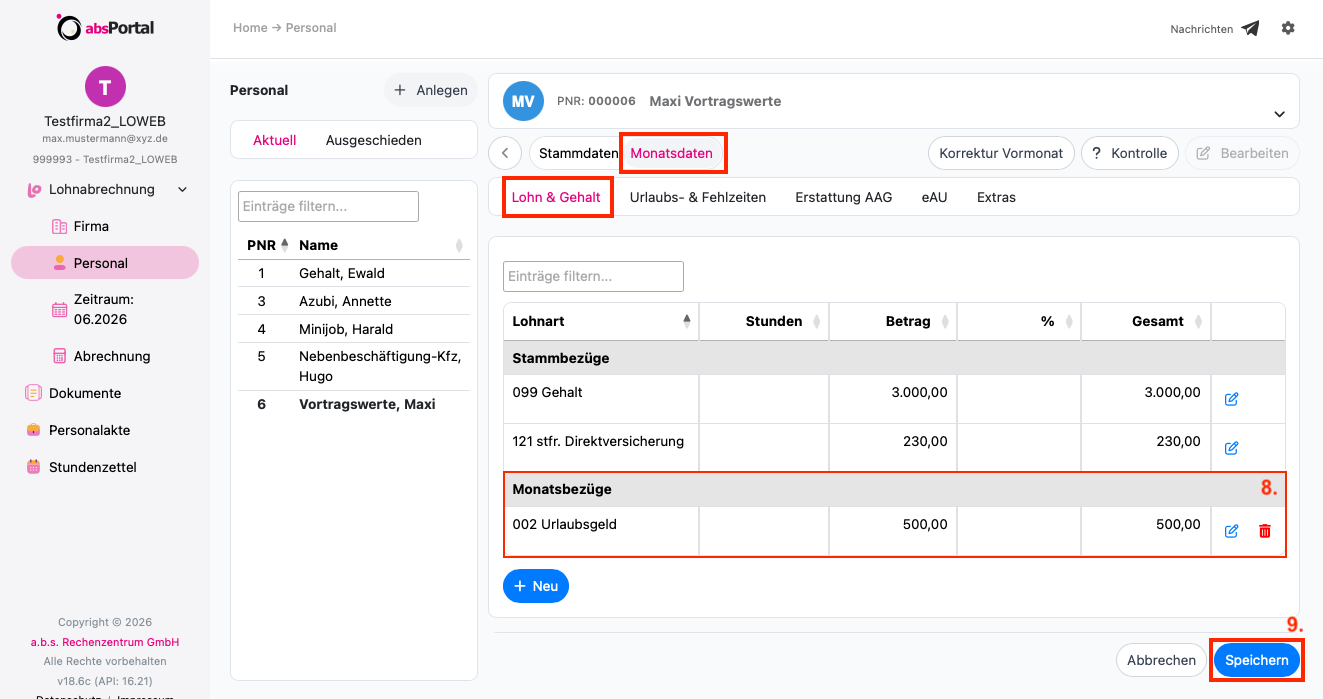Edit the 121 stfr. Direktversicherung row
The image size is (1323, 699).
pos(1231,448)
